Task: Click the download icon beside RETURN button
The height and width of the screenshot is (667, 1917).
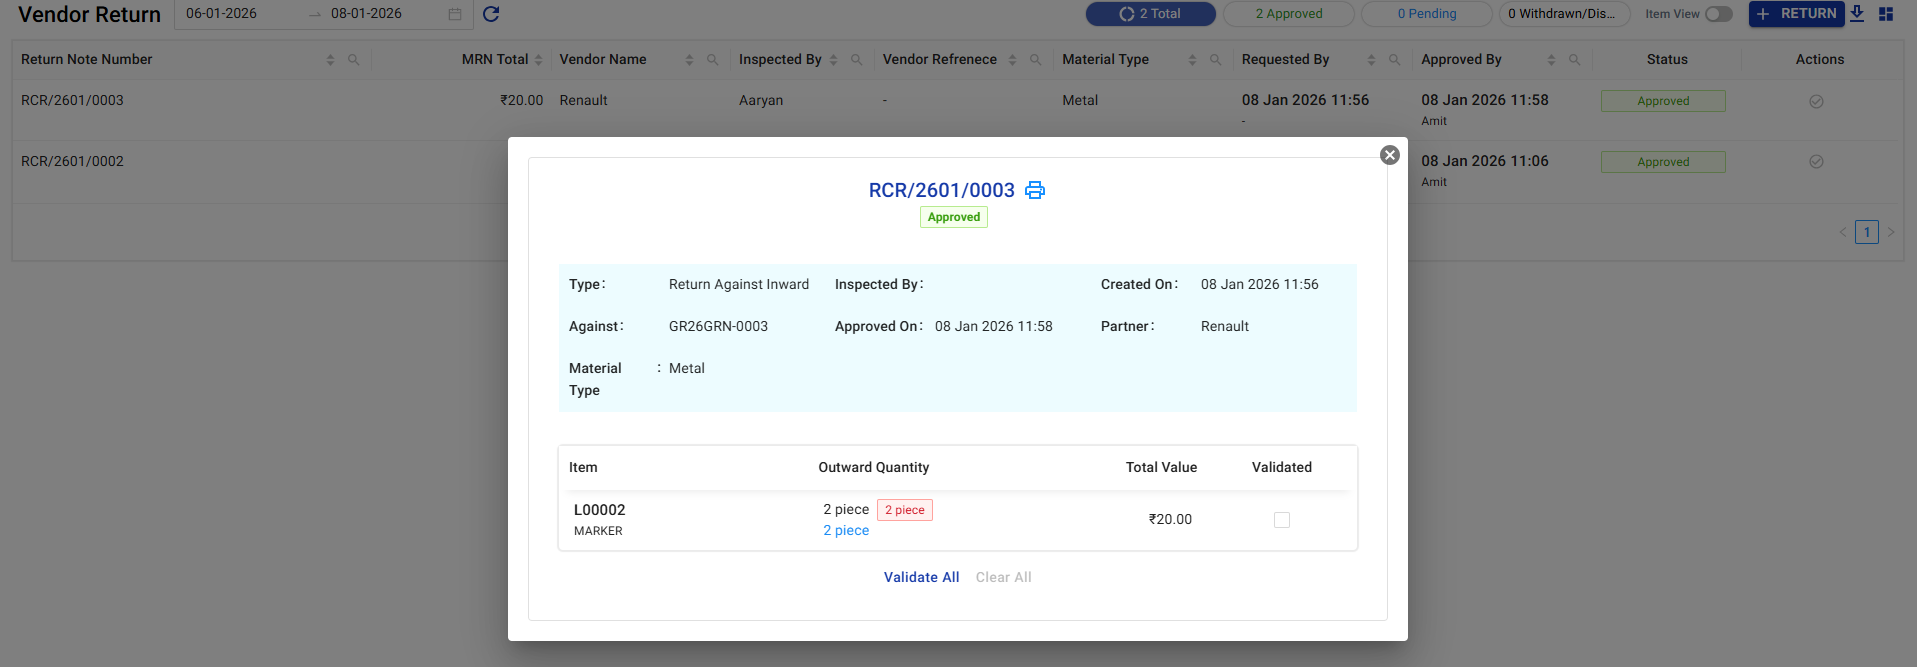Action: (1857, 14)
